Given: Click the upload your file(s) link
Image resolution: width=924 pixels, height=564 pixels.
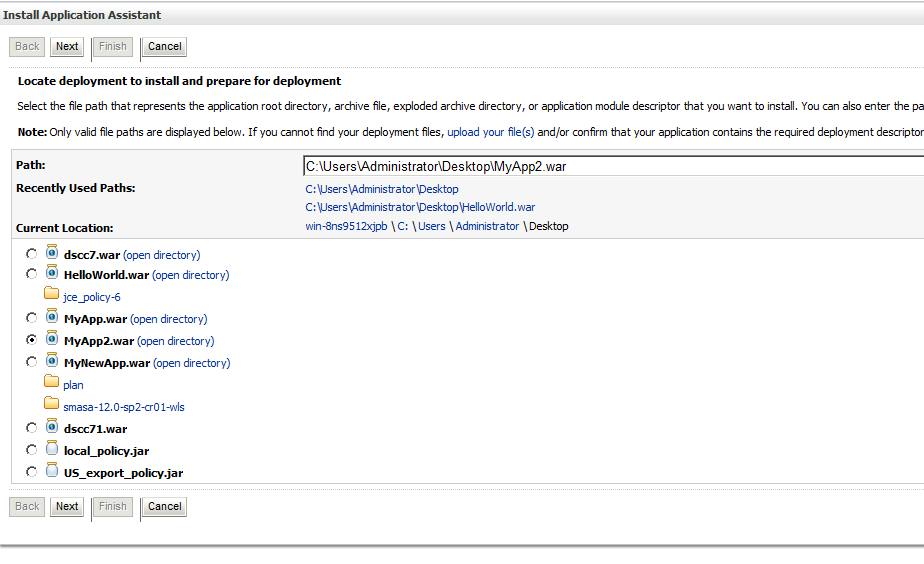Looking at the screenshot, I should [x=491, y=132].
